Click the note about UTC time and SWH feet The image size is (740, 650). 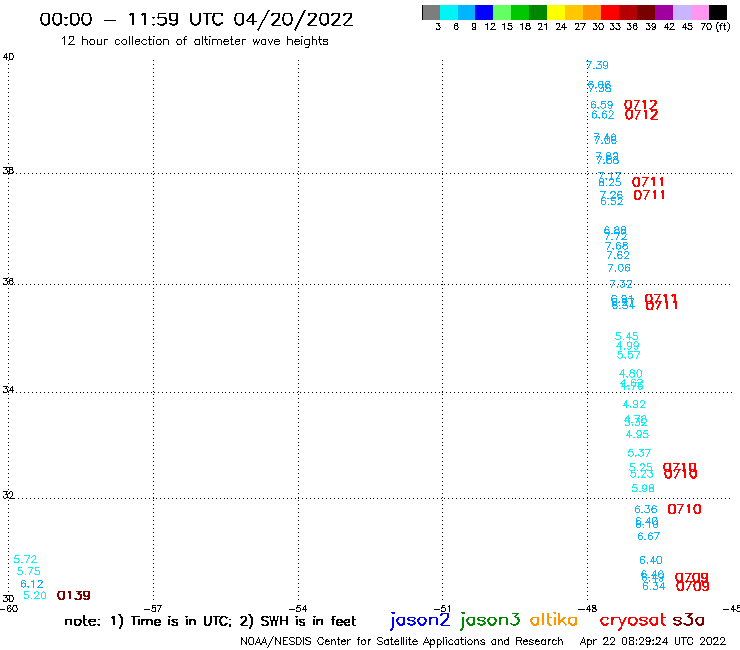click(210, 621)
